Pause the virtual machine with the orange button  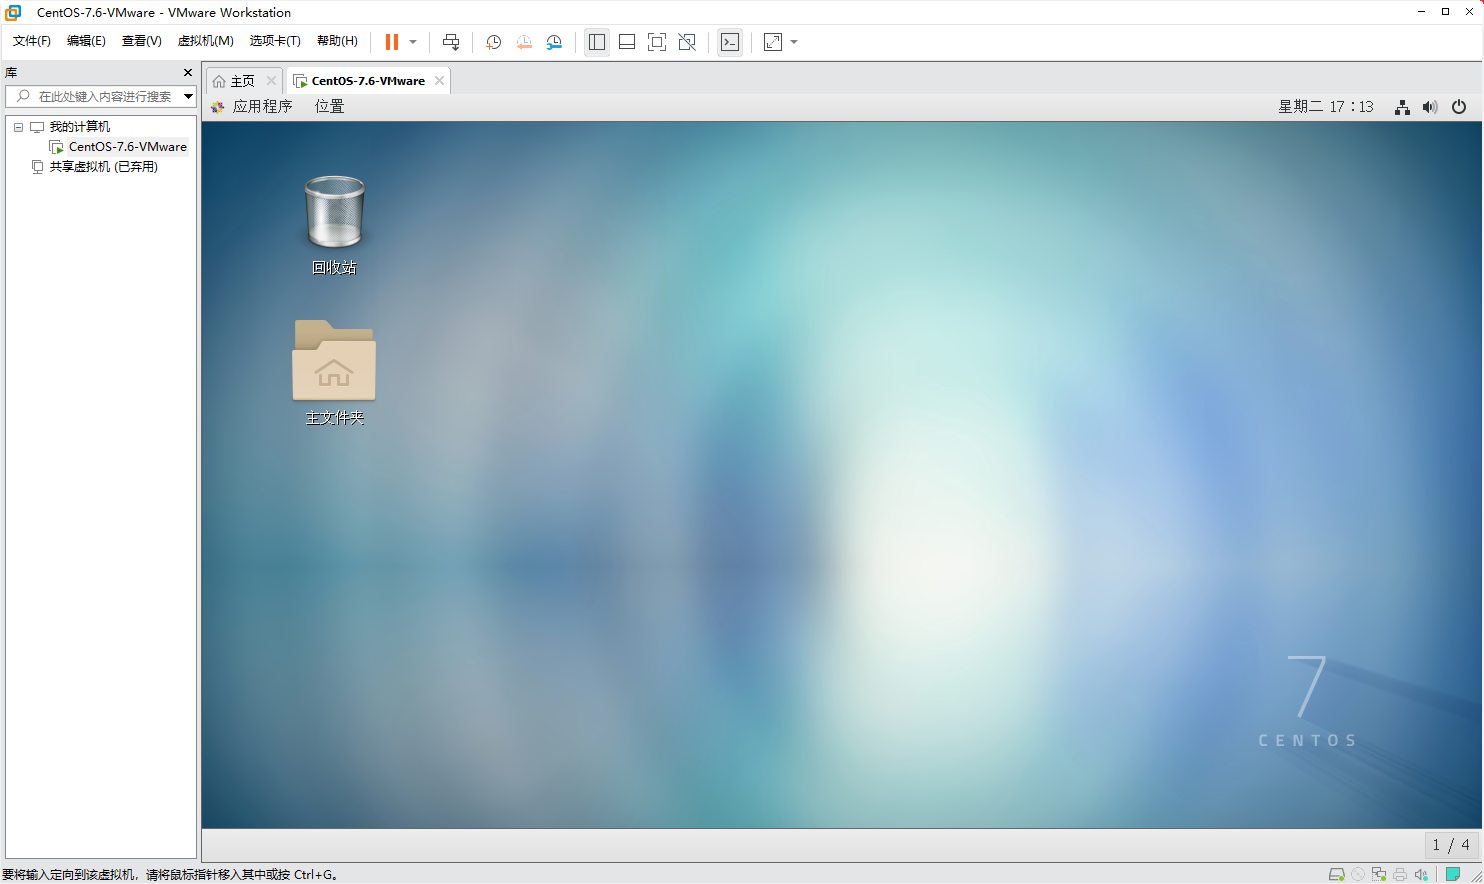click(x=392, y=42)
